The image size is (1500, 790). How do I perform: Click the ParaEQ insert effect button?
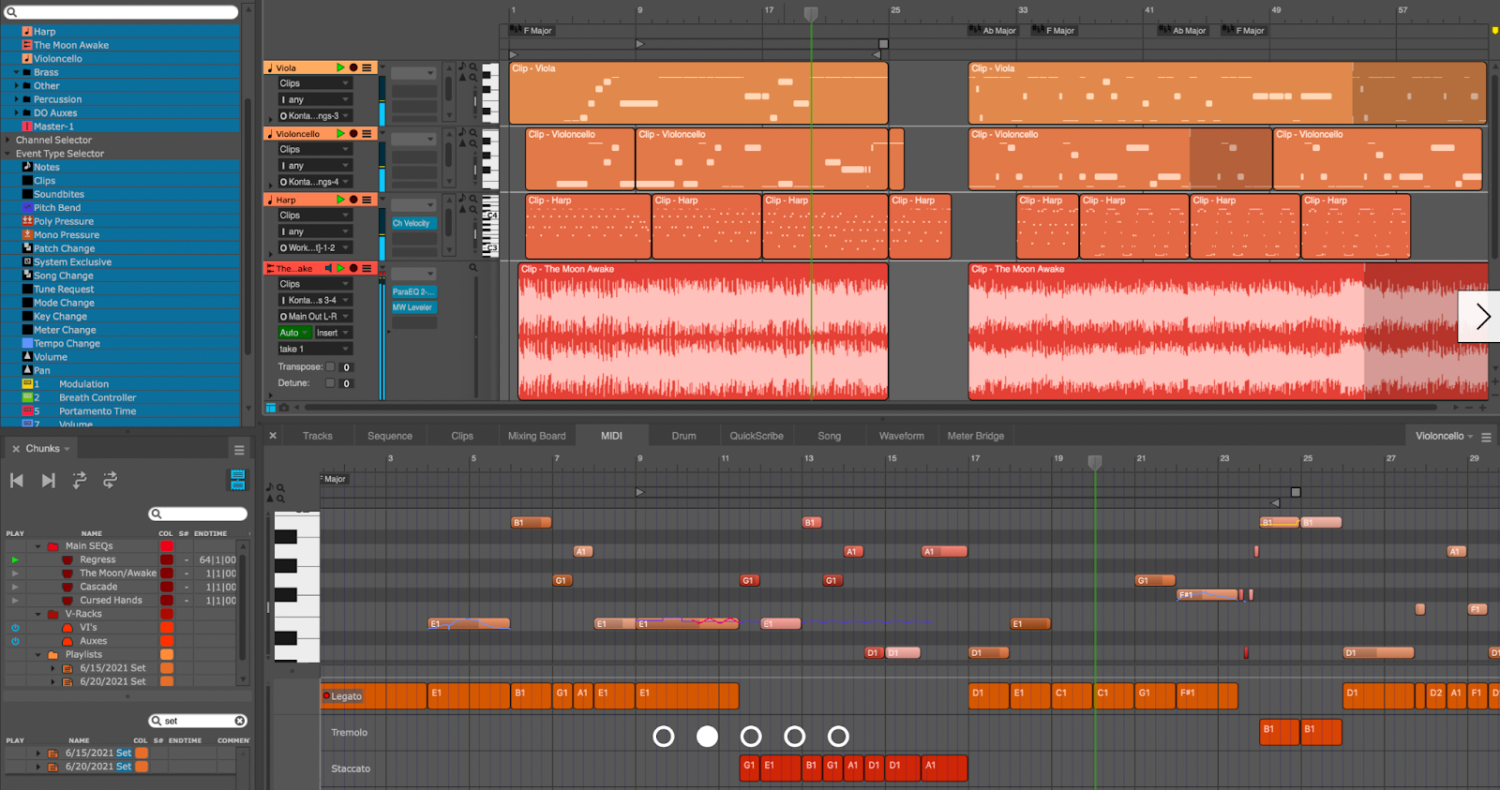[413, 291]
